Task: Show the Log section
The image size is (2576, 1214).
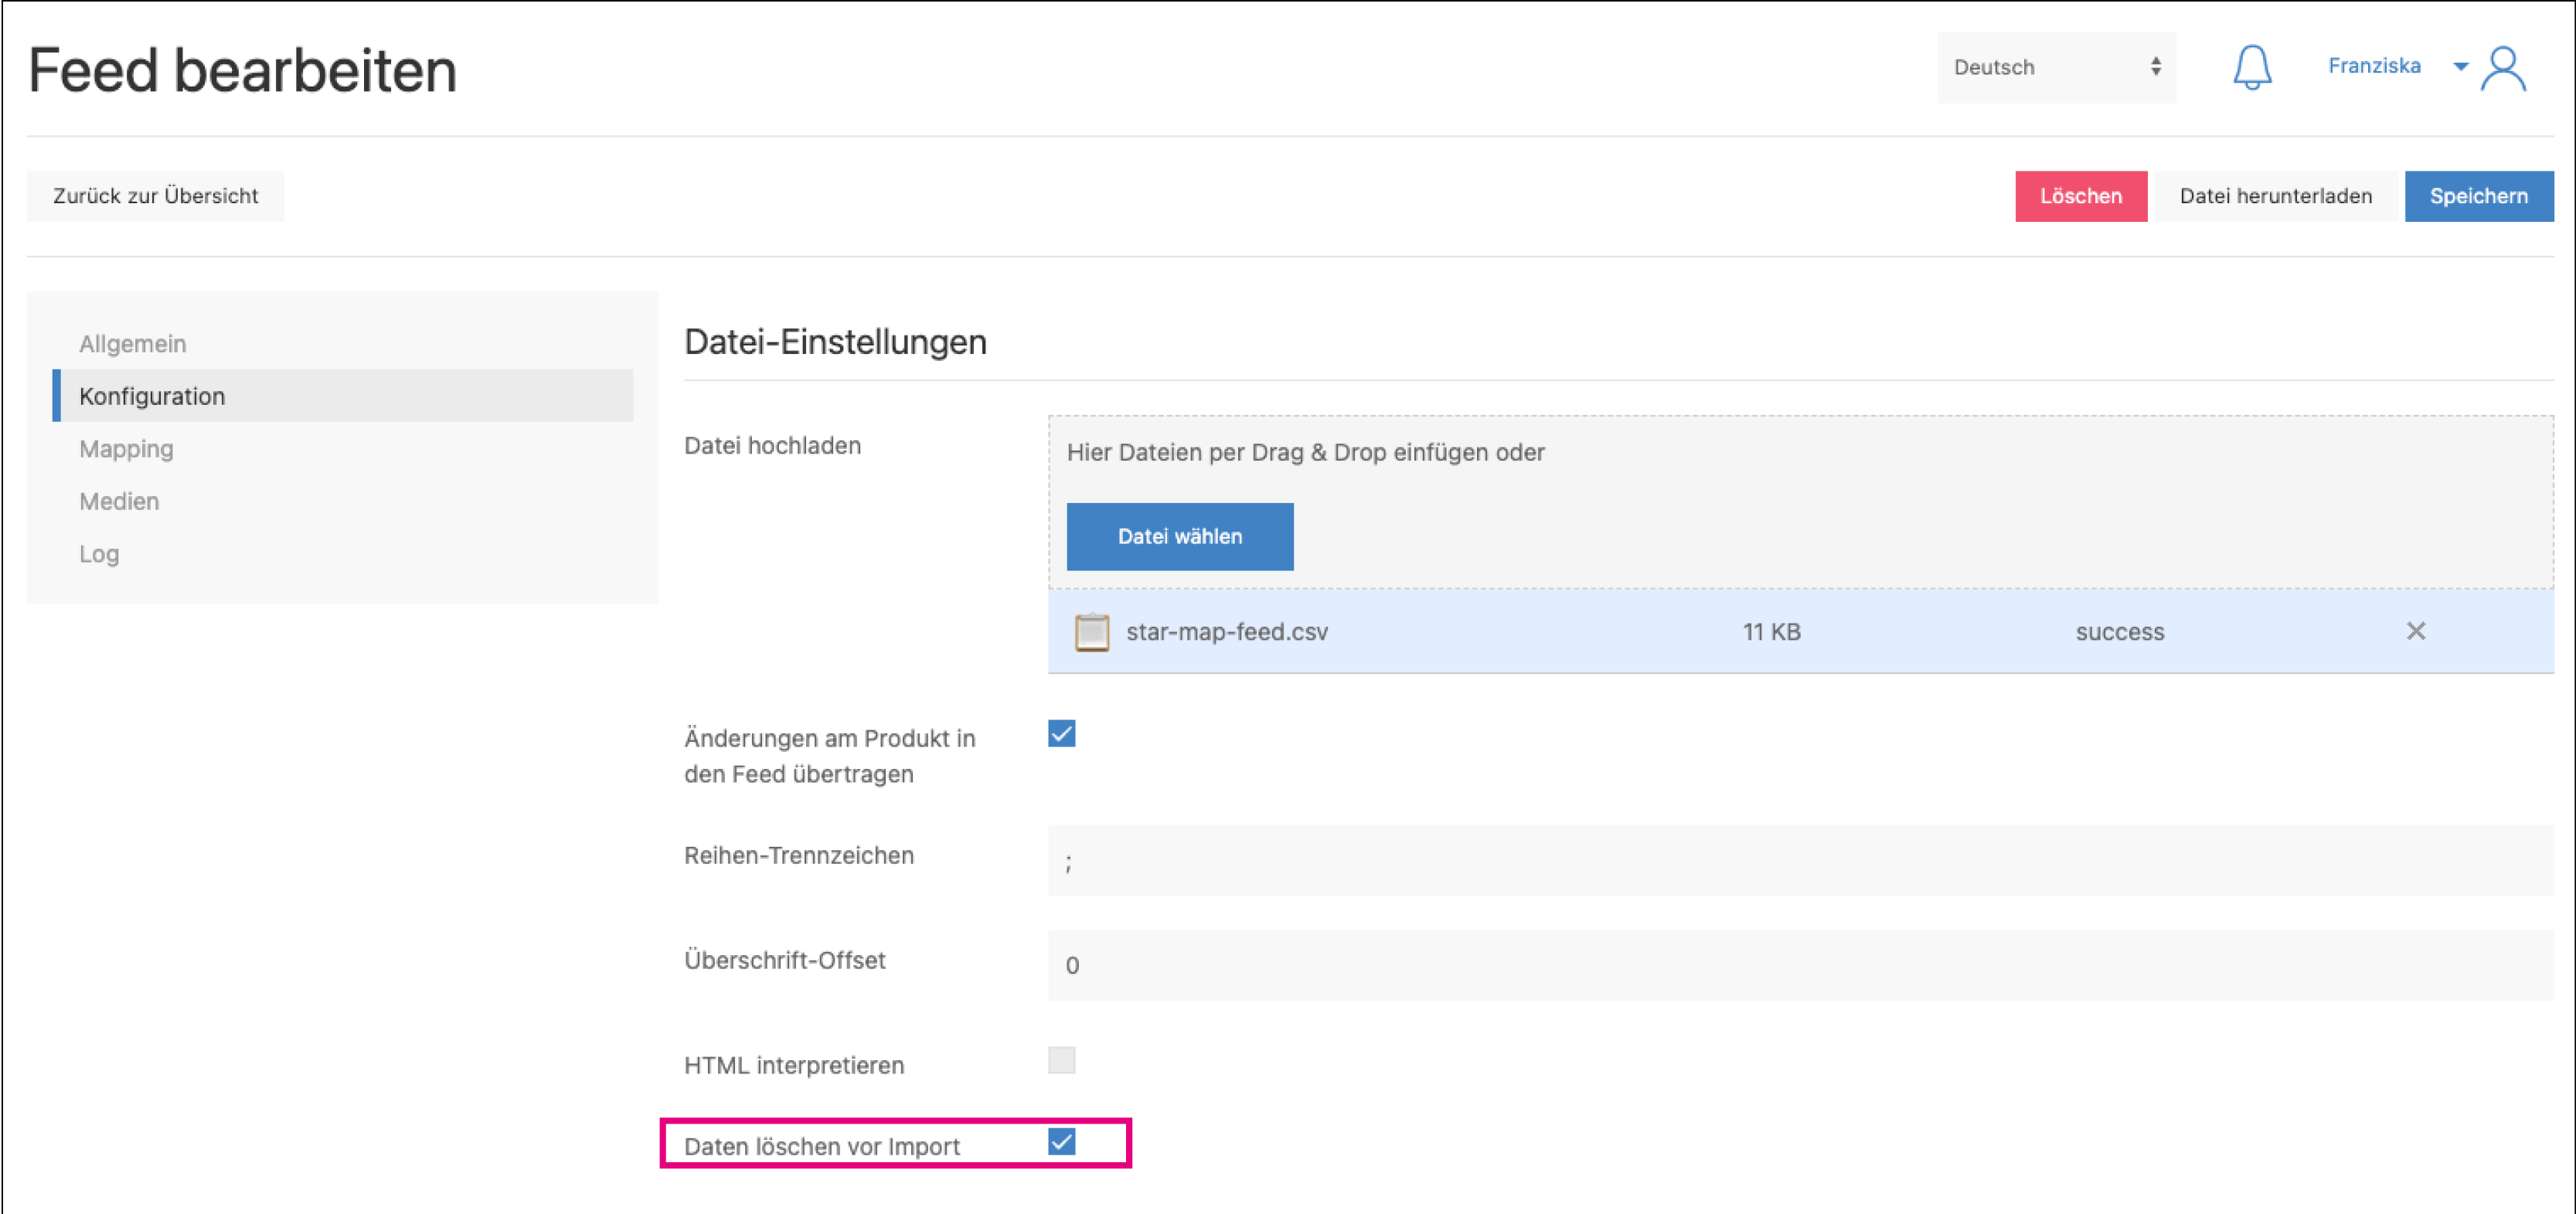Action: tap(99, 554)
